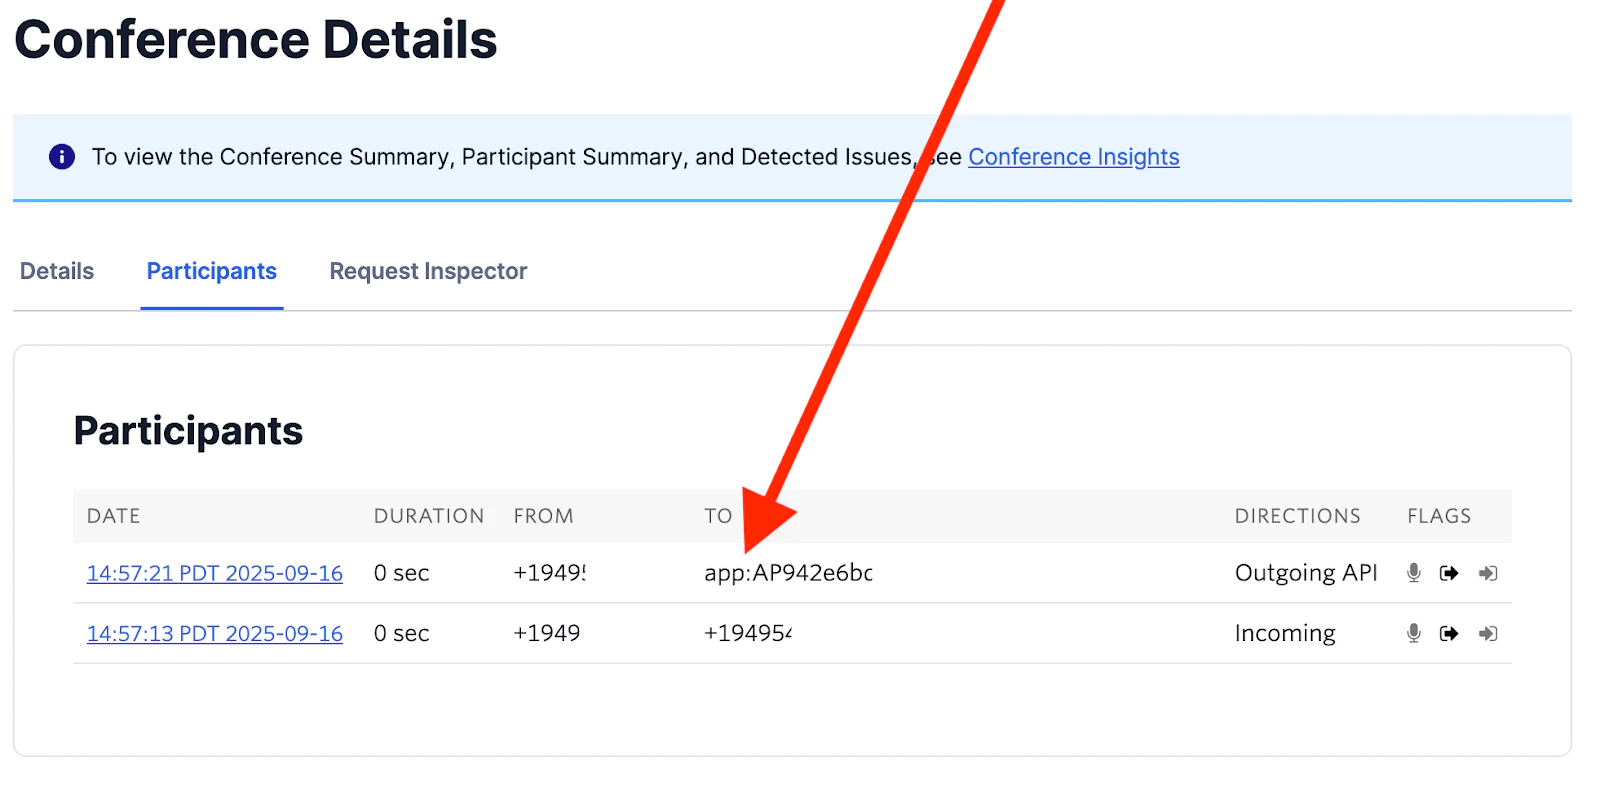Click the microphone flag on the Incoming row
Image resolution: width=1600 pixels, height=788 pixels.
(1413, 633)
